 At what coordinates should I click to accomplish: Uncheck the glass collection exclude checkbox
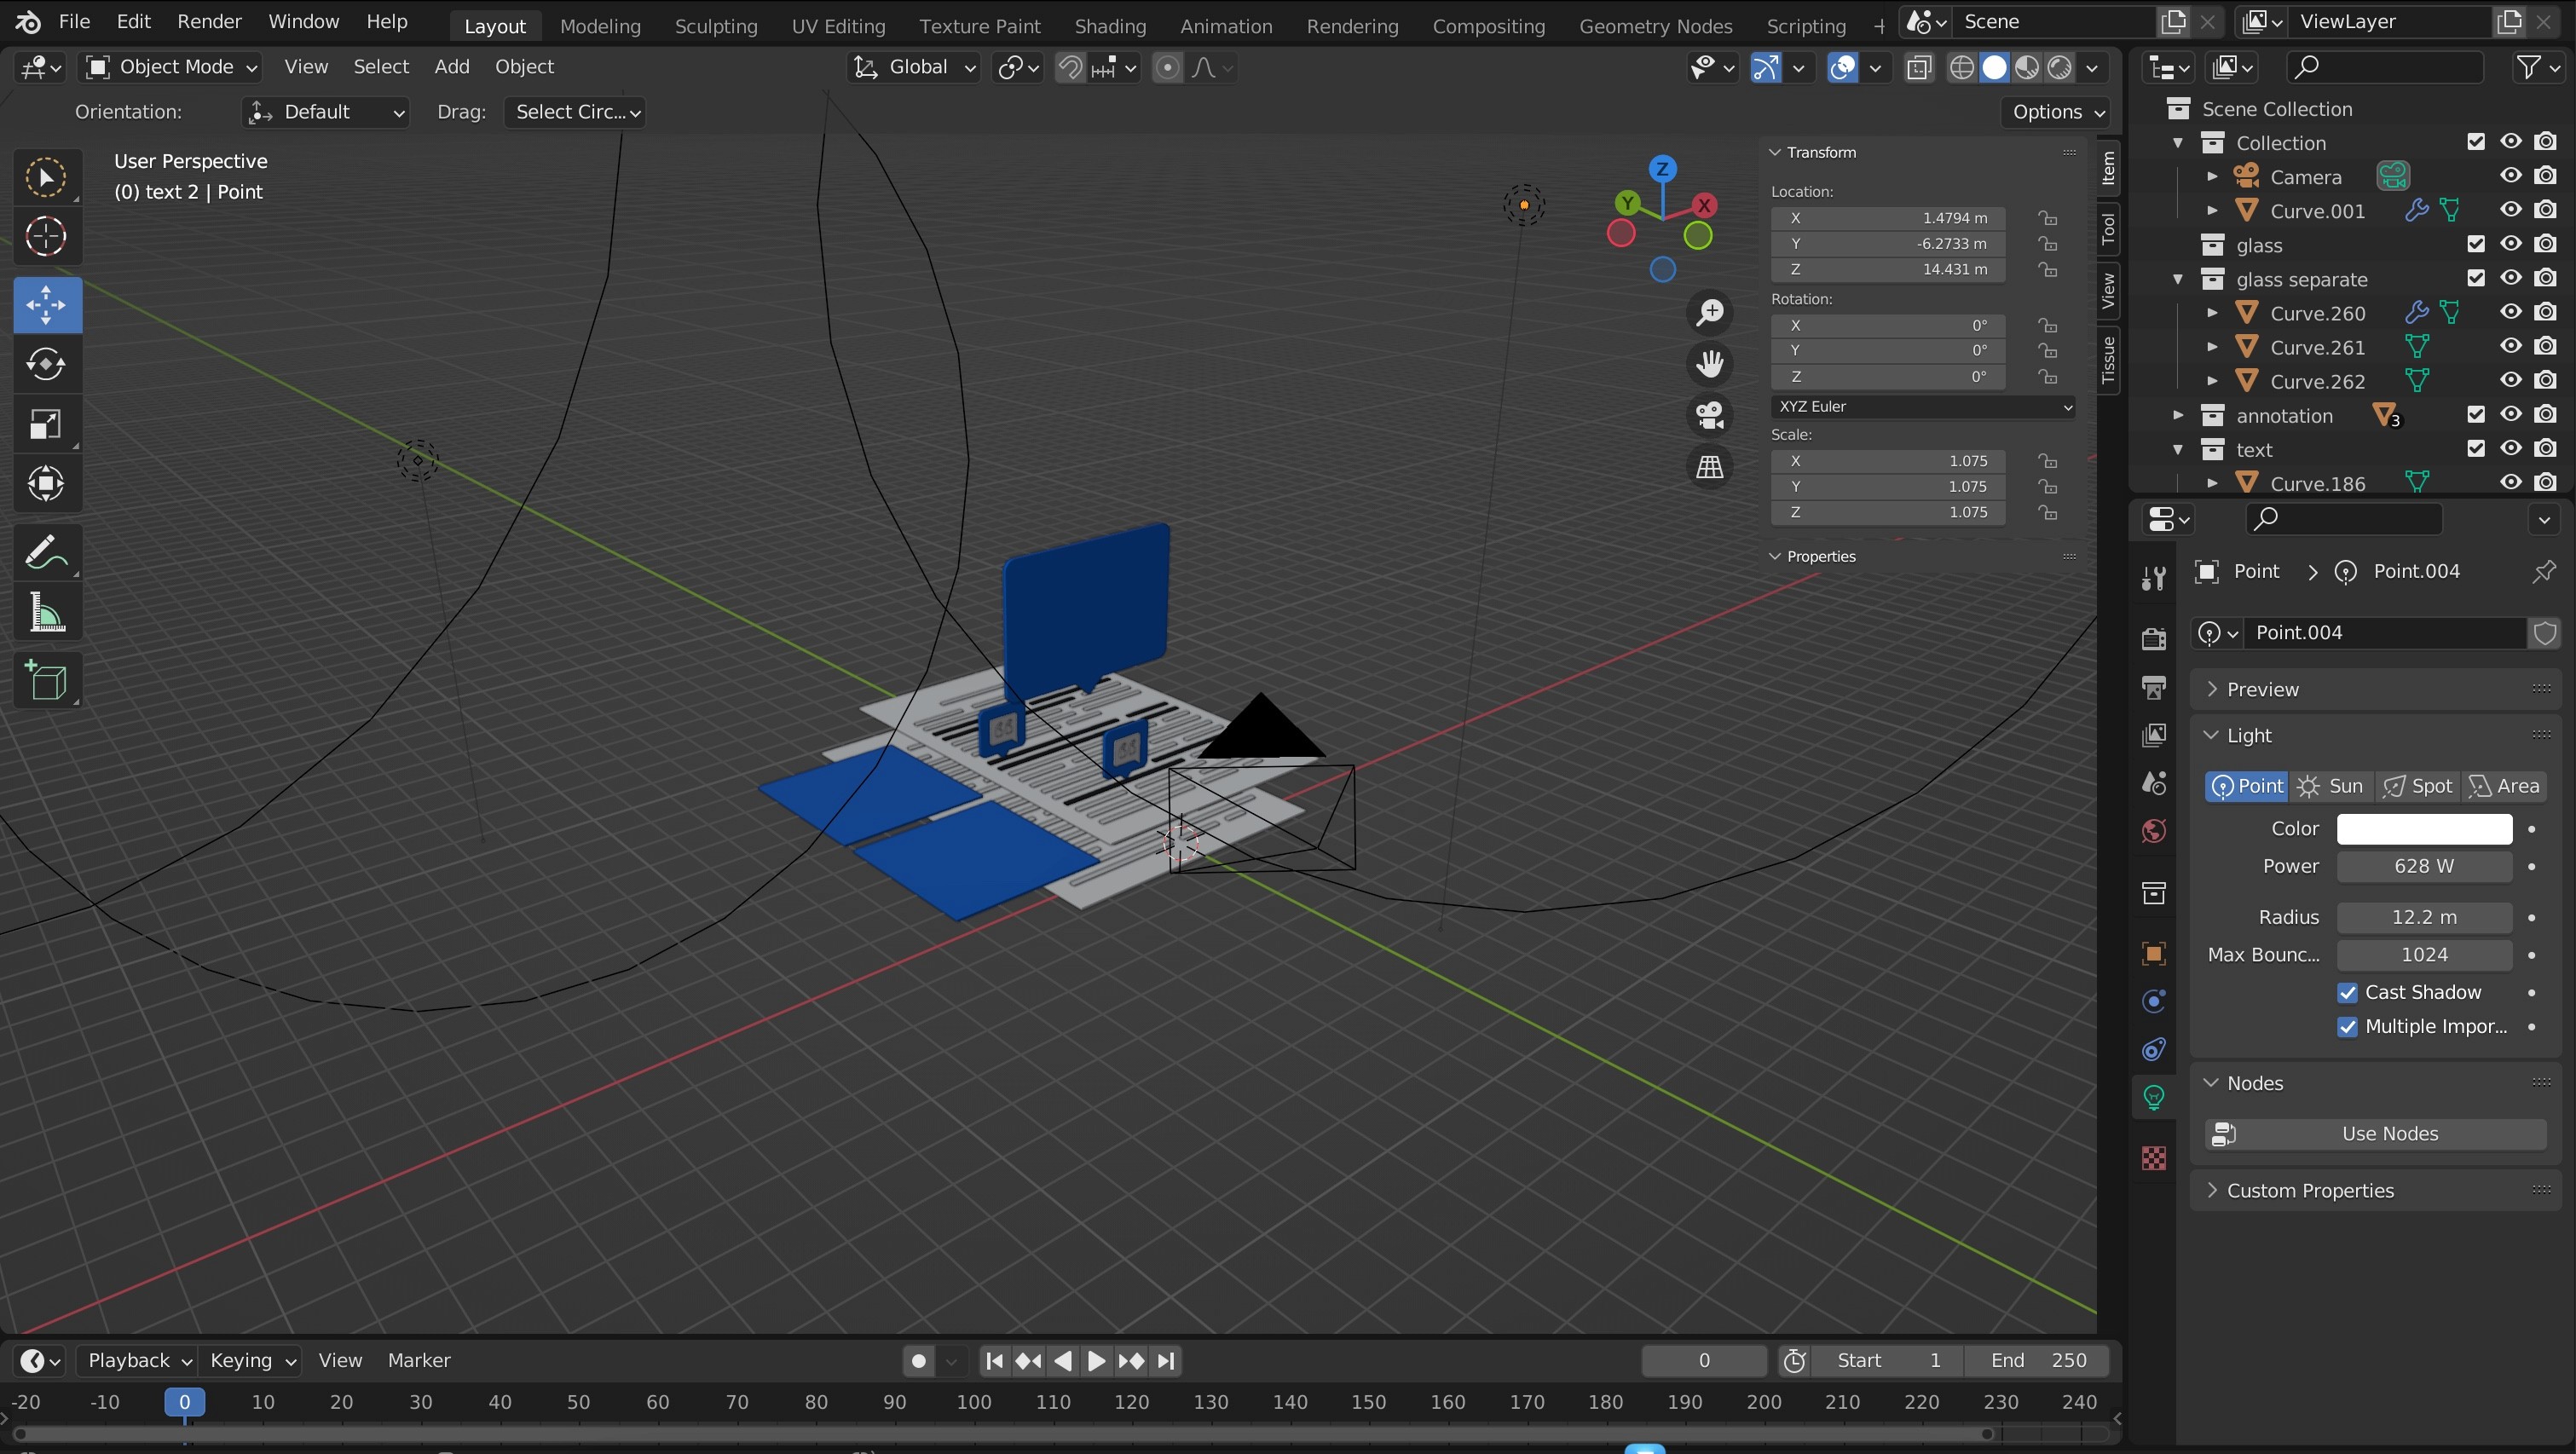pos(2476,245)
